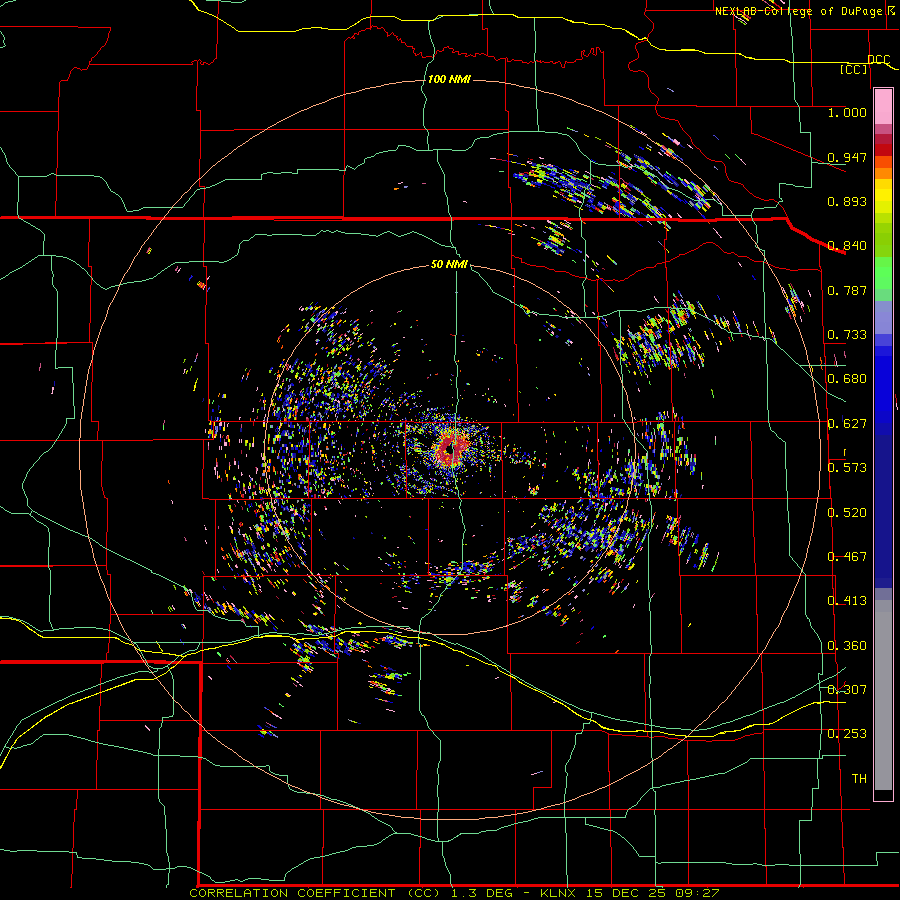The height and width of the screenshot is (900, 900).
Task: Click the 15 DEC 25 date text
Action: (626, 893)
